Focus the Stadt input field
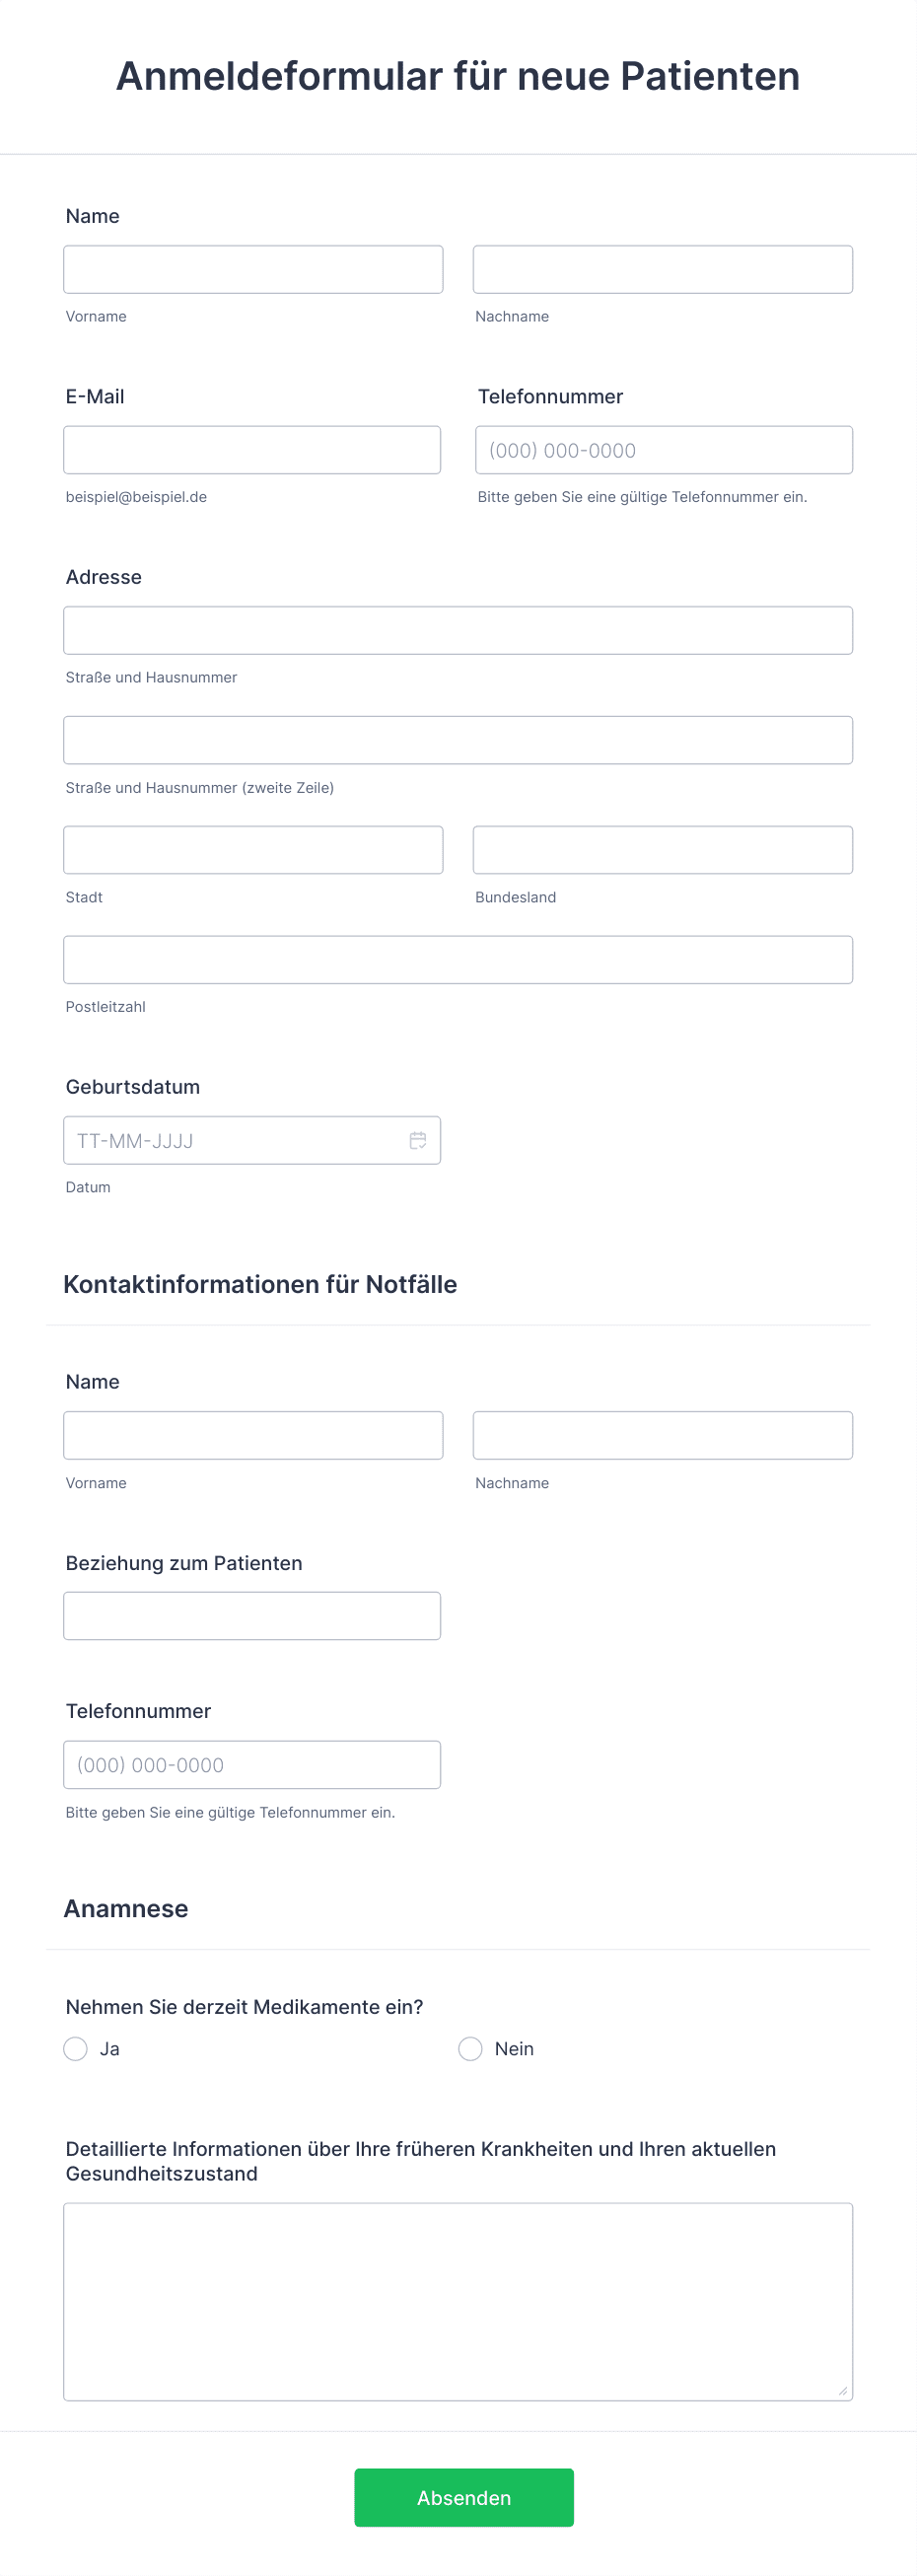The width and height of the screenshot is (917, 2576). click(x=253, y=850)
